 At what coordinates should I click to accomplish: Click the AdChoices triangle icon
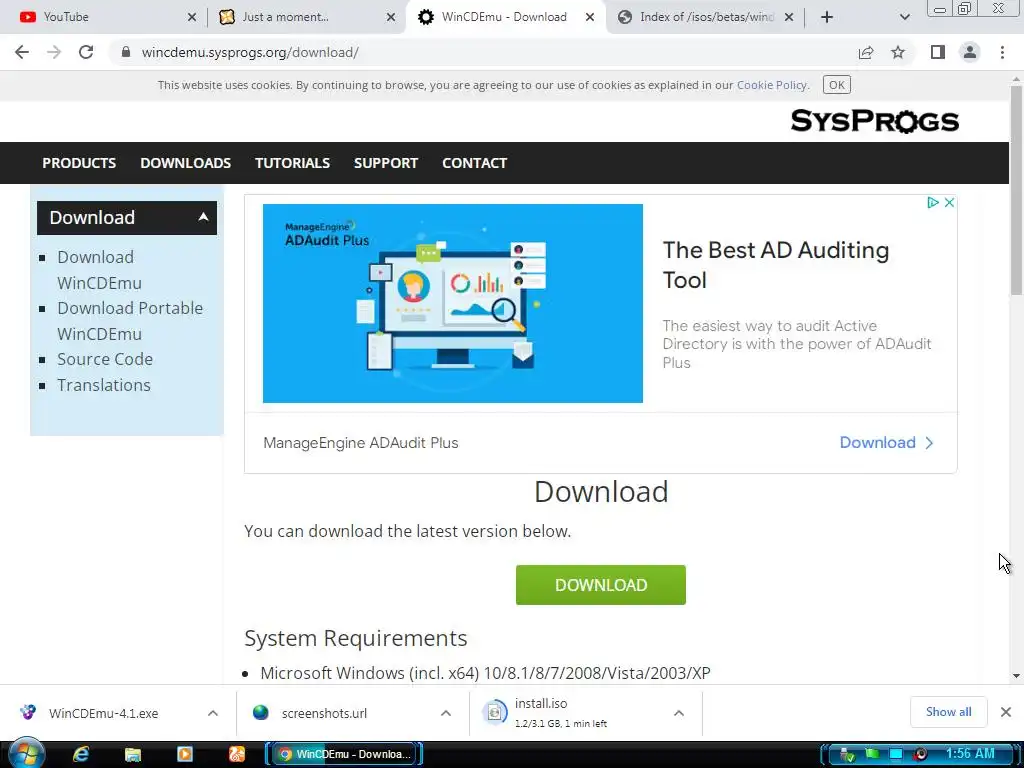[x=933, y=202]
